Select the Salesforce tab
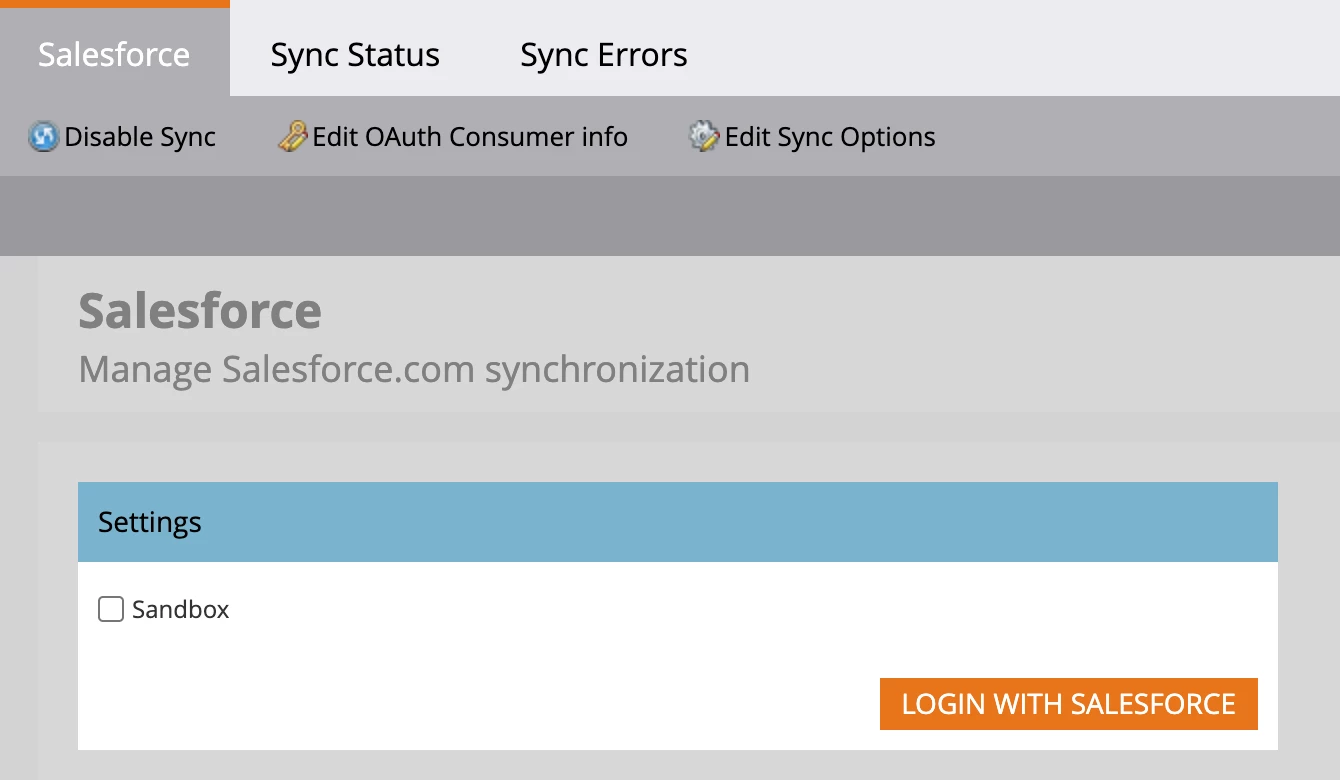This screenshot has width=1340, height=780. tap(114, 54)
